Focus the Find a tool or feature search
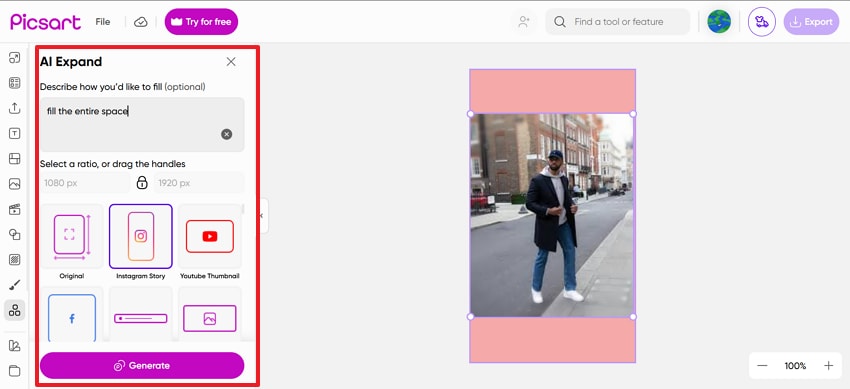This screenshot has width=850, height=389. coord(617,22)
